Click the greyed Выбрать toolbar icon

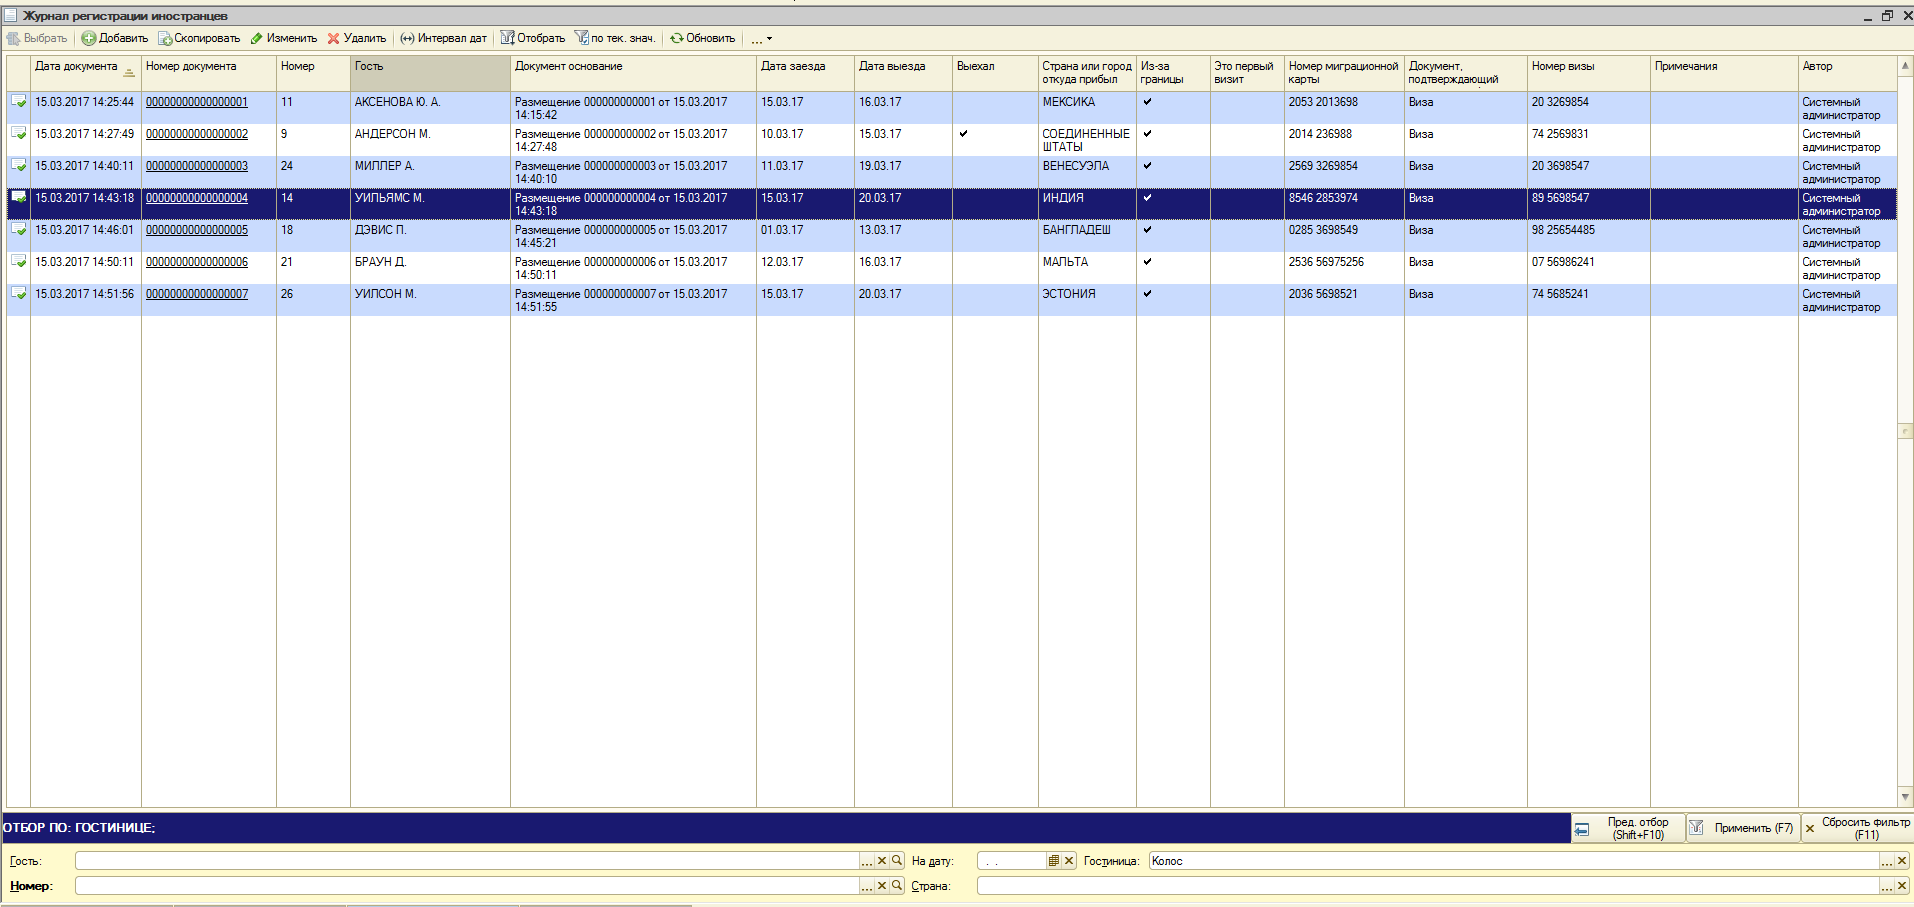point(13,38)
